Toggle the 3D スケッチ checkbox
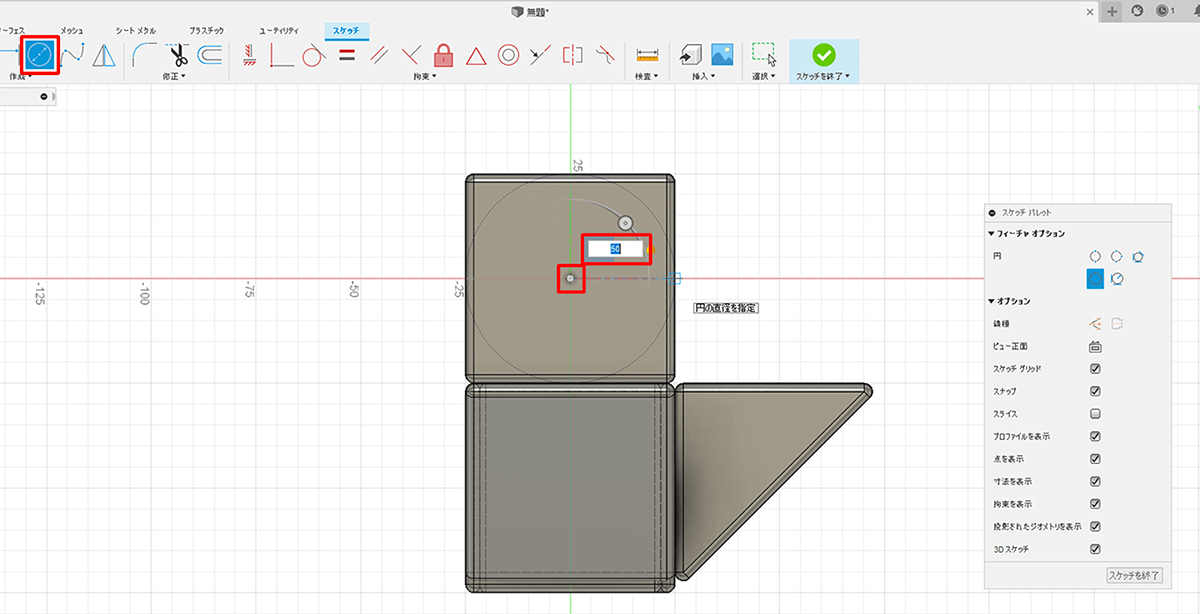 1095,549
